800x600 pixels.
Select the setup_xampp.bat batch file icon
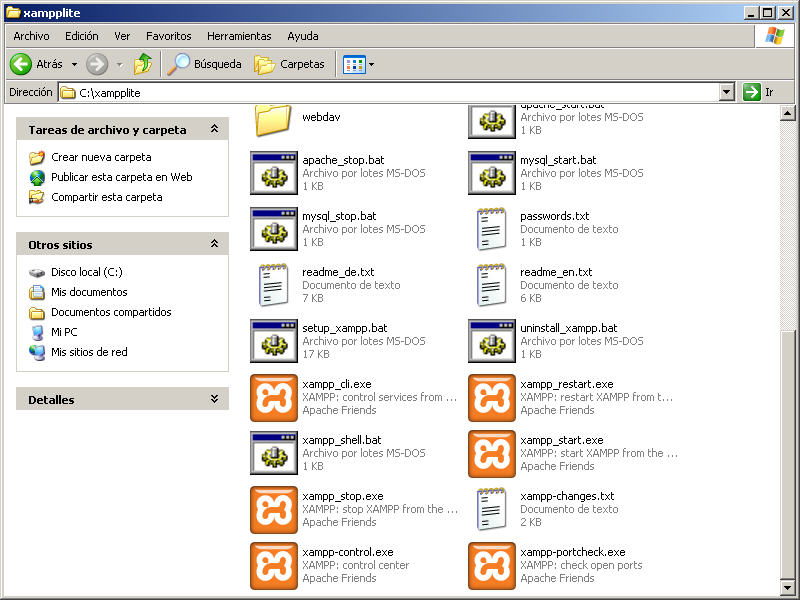click(274, 342)
